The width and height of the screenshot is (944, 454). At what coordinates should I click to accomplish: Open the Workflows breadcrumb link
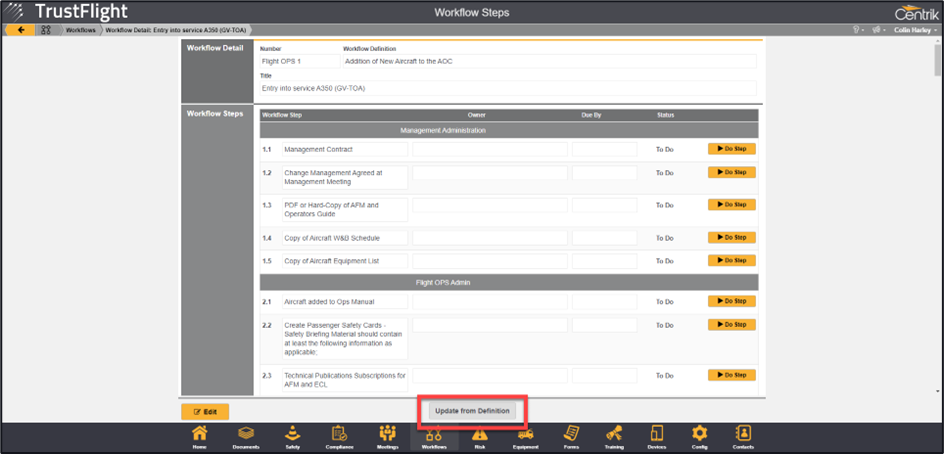pyautogui.click(x=80, y=30)
